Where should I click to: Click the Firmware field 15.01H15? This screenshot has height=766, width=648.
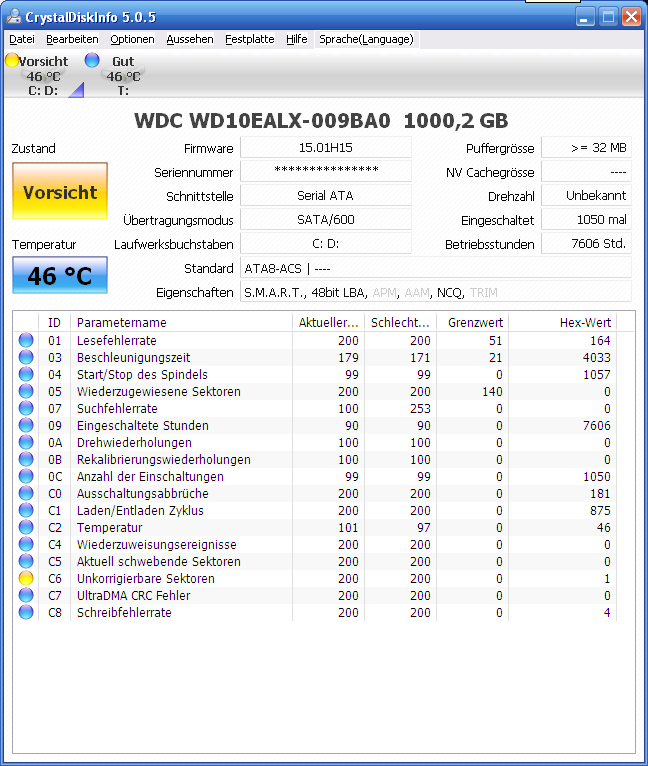325,148
